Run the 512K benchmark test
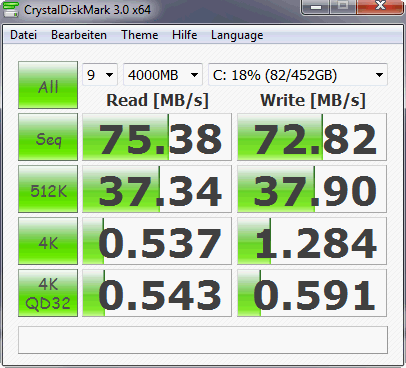This screenshot has height=368, width=406. click(48, 189)
